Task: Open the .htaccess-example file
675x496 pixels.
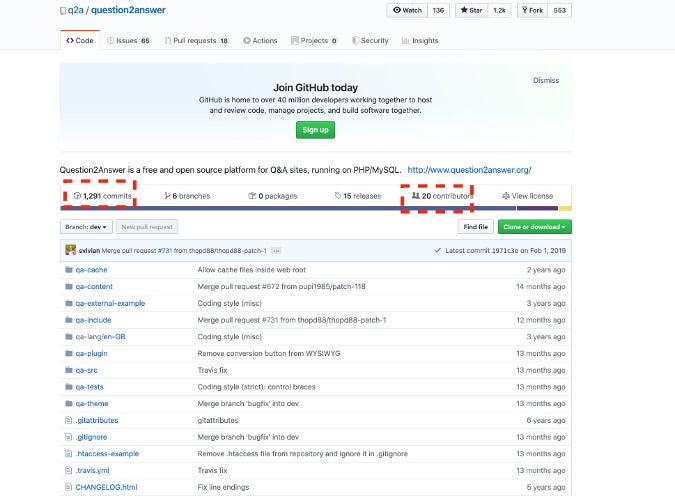Action: [x=107, y=454]
